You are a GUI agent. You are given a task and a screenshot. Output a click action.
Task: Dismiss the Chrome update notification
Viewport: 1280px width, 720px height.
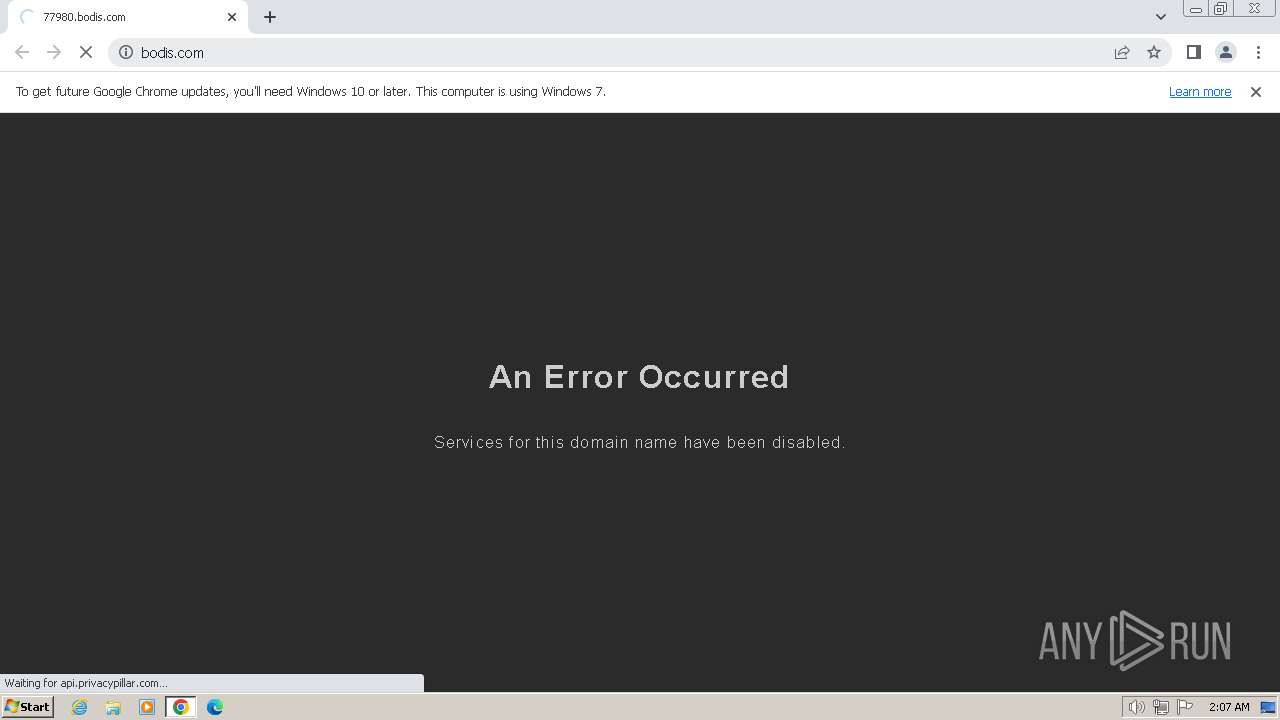tap(1256, 92)
